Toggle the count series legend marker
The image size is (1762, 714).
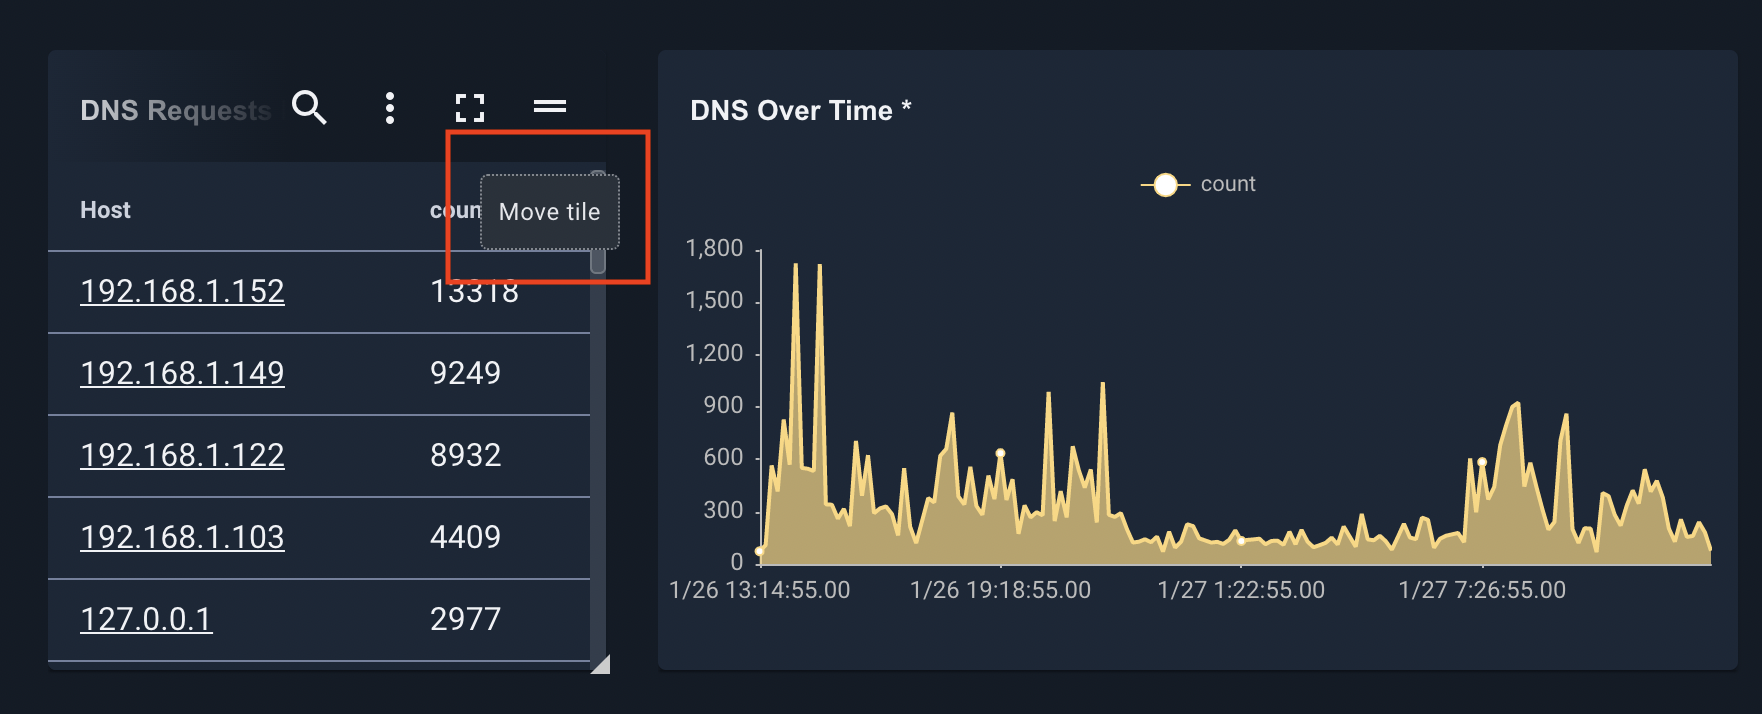pos(1165,185)
